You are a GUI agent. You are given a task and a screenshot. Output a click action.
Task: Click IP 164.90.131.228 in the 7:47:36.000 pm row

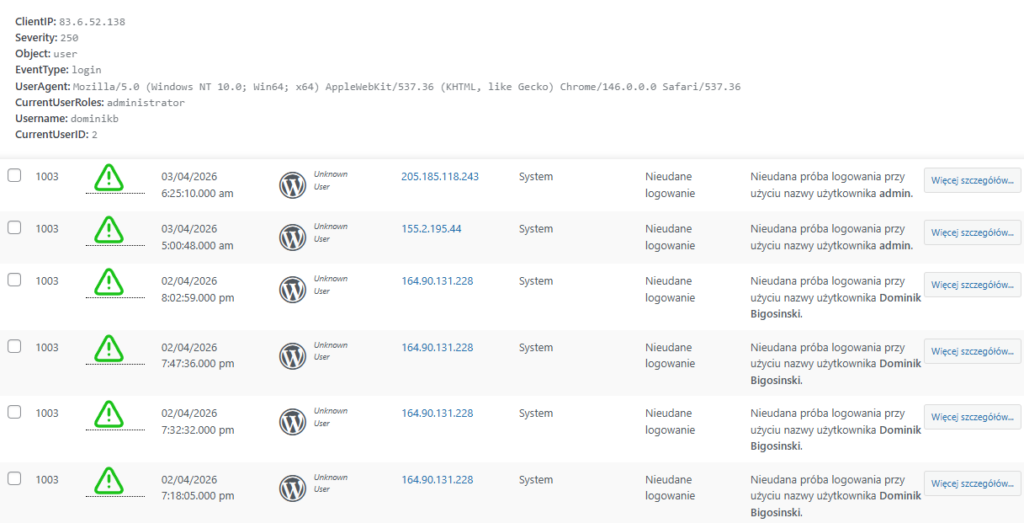coord(437,347)
